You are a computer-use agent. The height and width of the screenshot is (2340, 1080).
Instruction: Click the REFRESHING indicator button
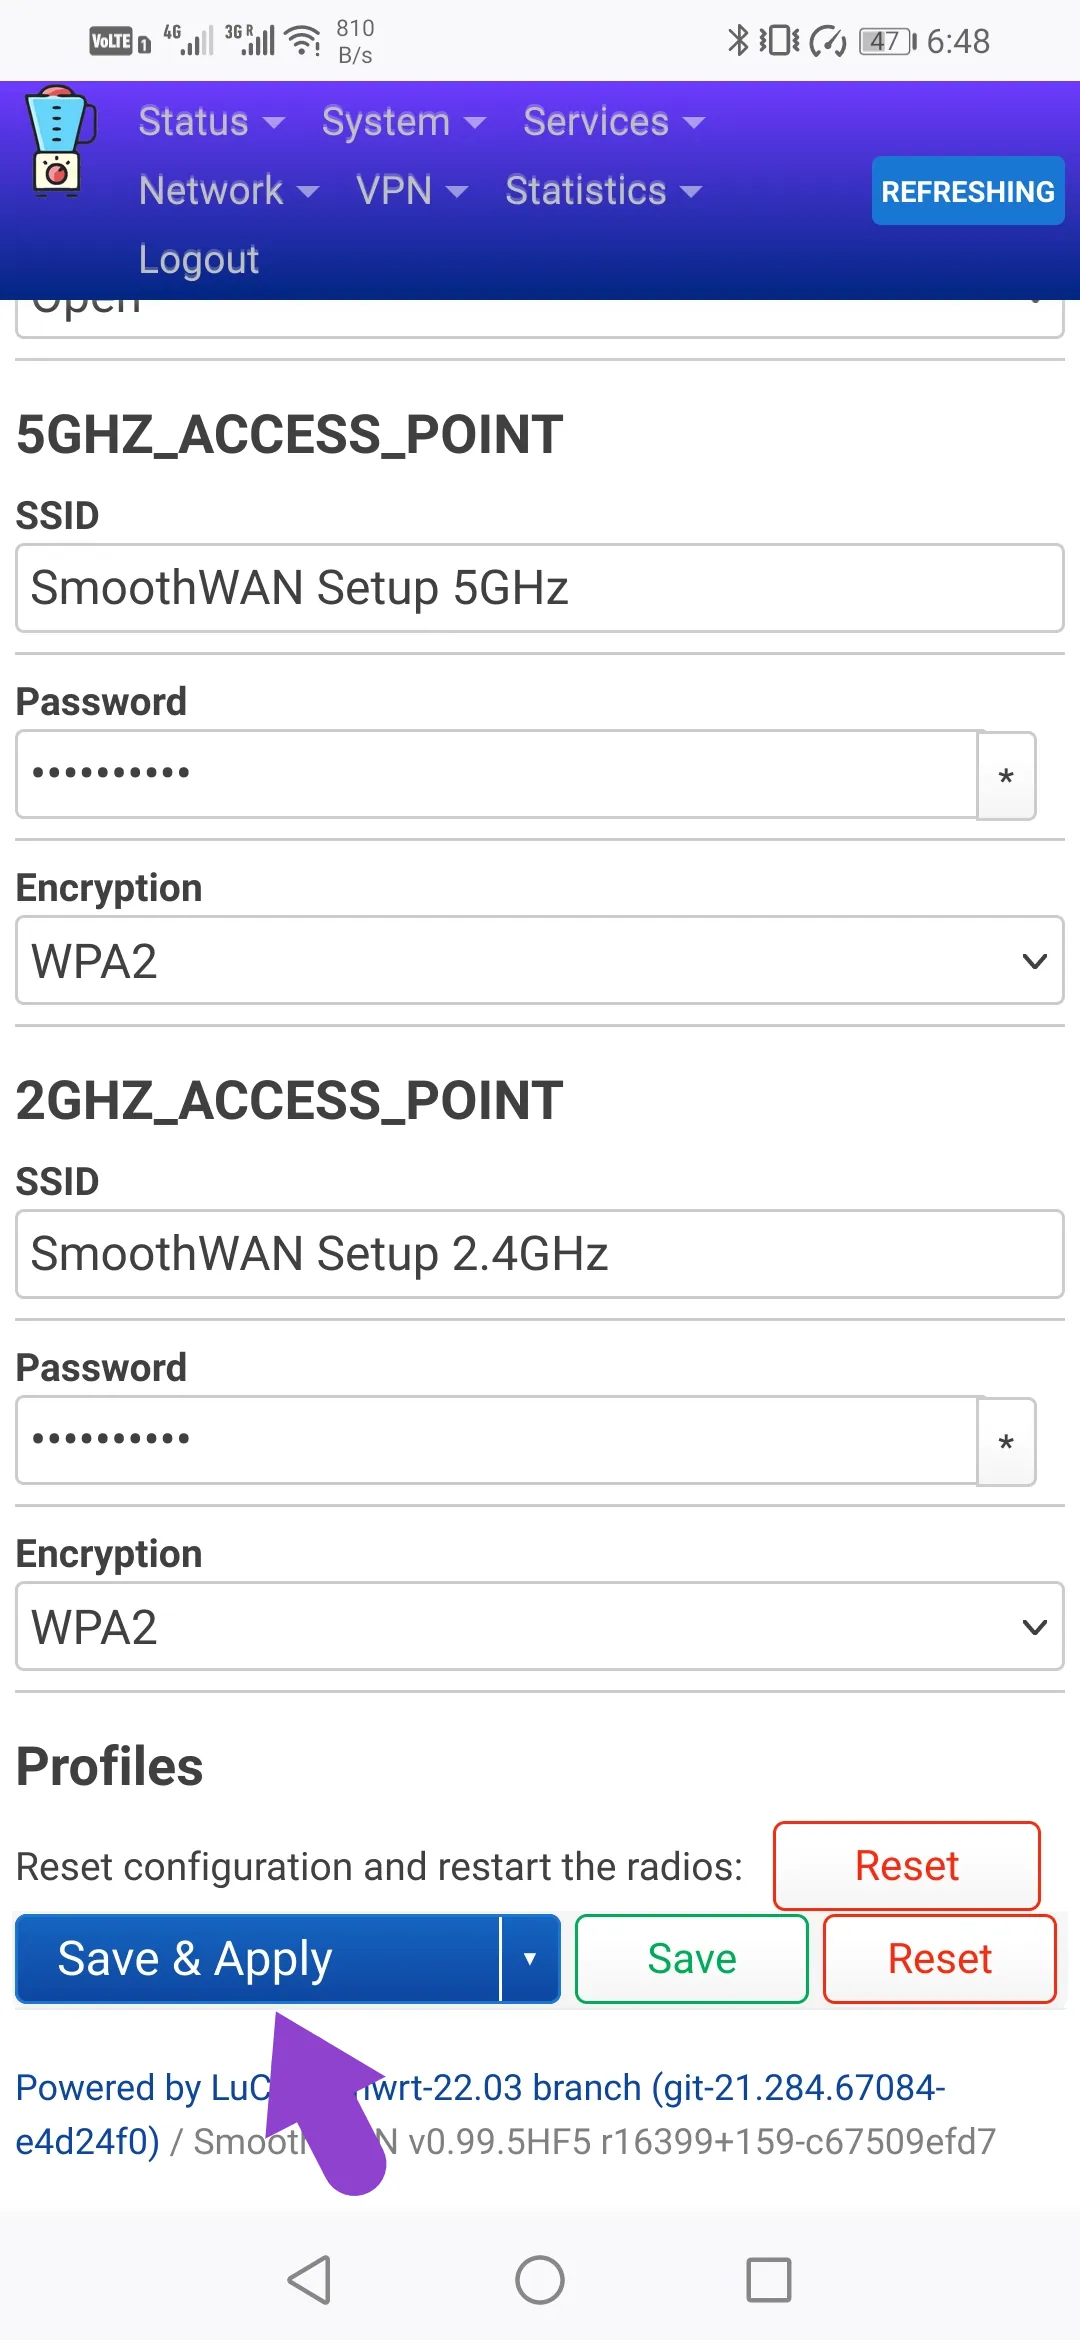(x=968, y=191)
